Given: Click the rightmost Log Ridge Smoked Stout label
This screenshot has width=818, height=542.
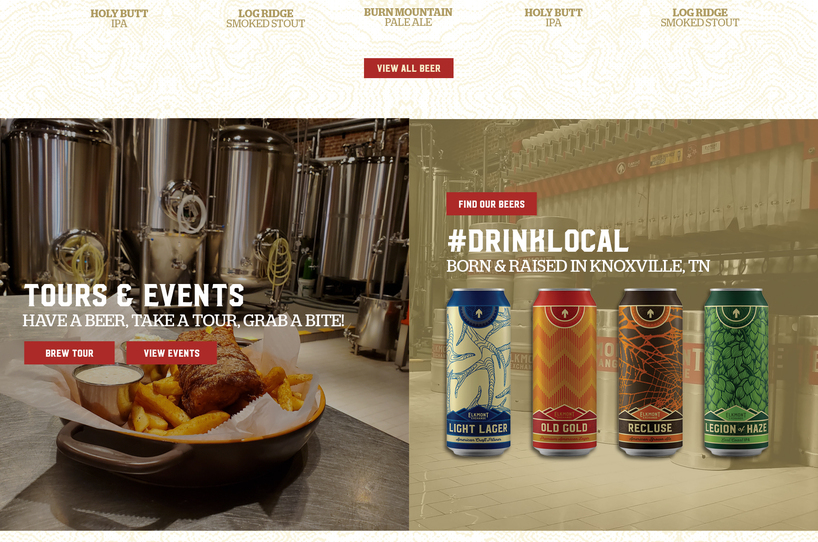Looking at the screenshot, I should (700, 18).
